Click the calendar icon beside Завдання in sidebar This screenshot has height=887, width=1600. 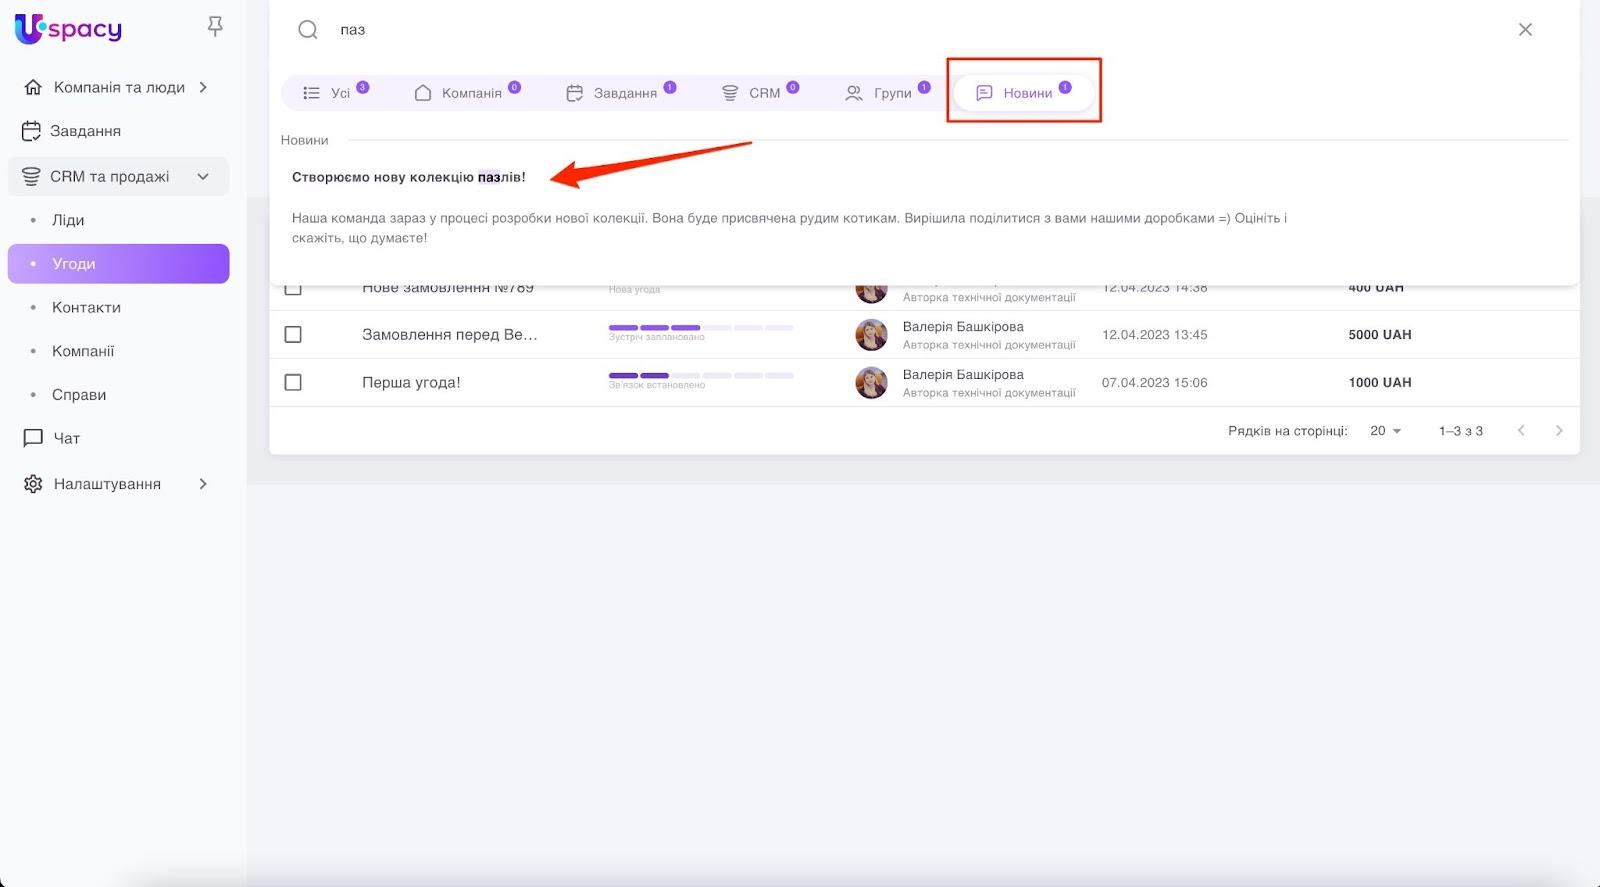pos(32,131)
